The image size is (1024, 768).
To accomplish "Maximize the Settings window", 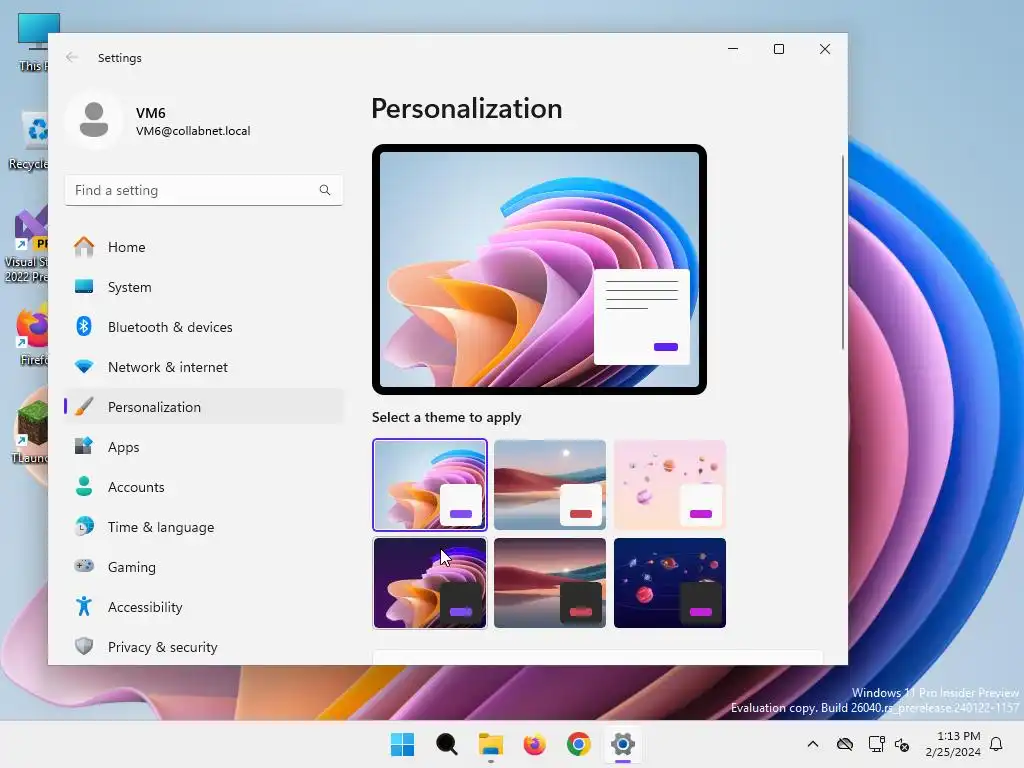I will [x=778, y=49].
